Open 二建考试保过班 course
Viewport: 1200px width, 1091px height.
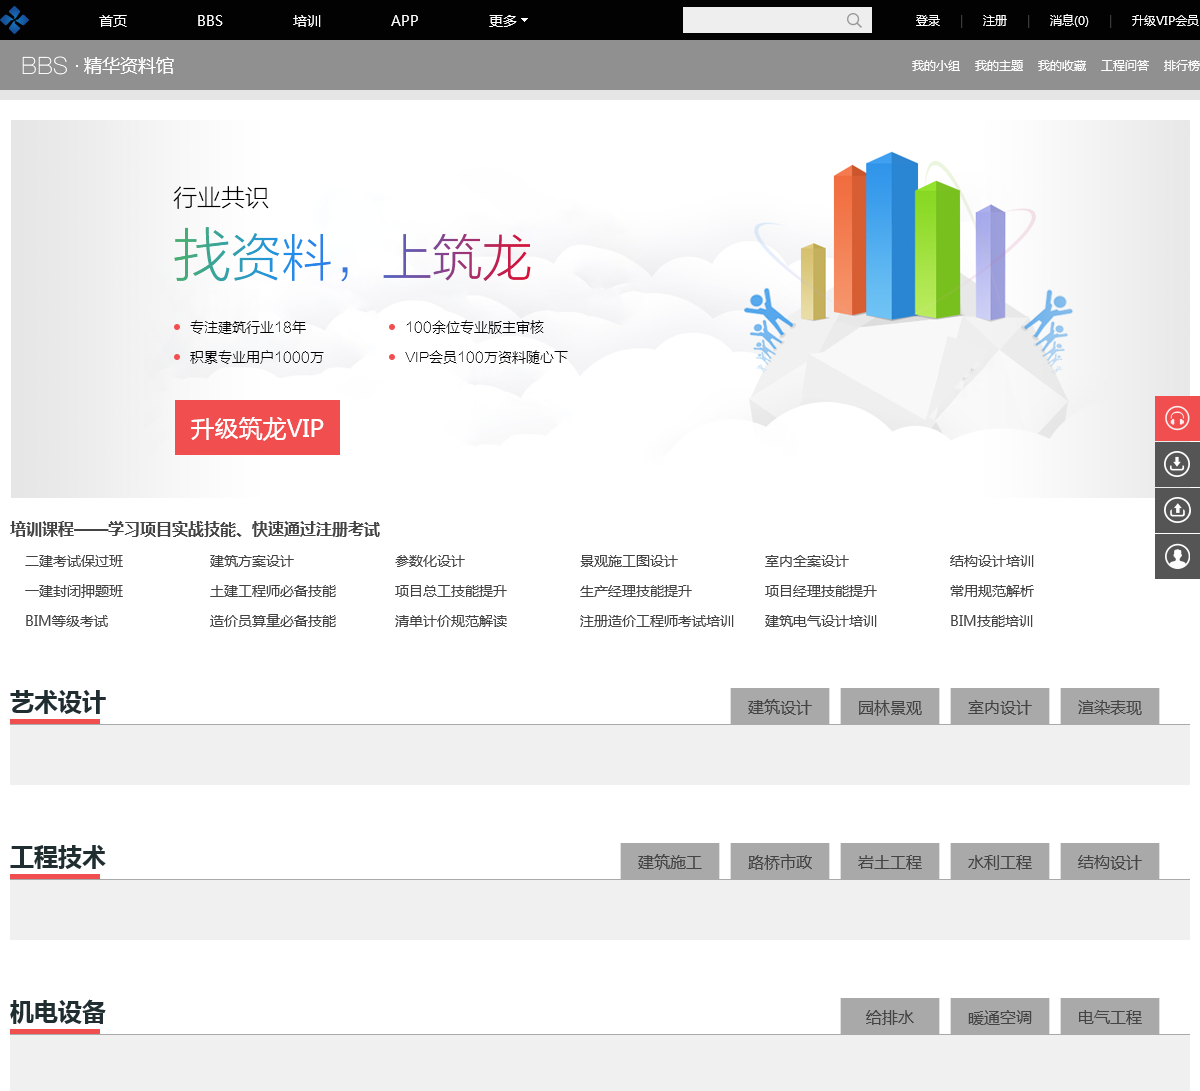click(x=74, y=562)
